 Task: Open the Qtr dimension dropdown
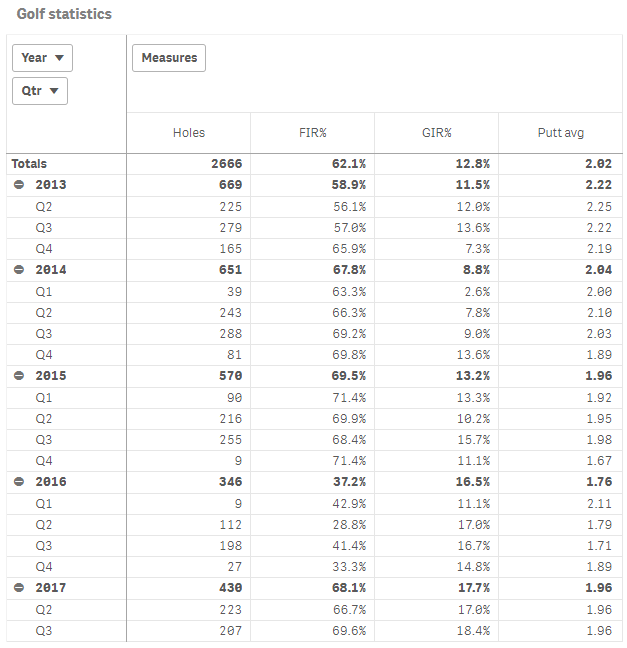pyautogui.click(x=40, y=91)
